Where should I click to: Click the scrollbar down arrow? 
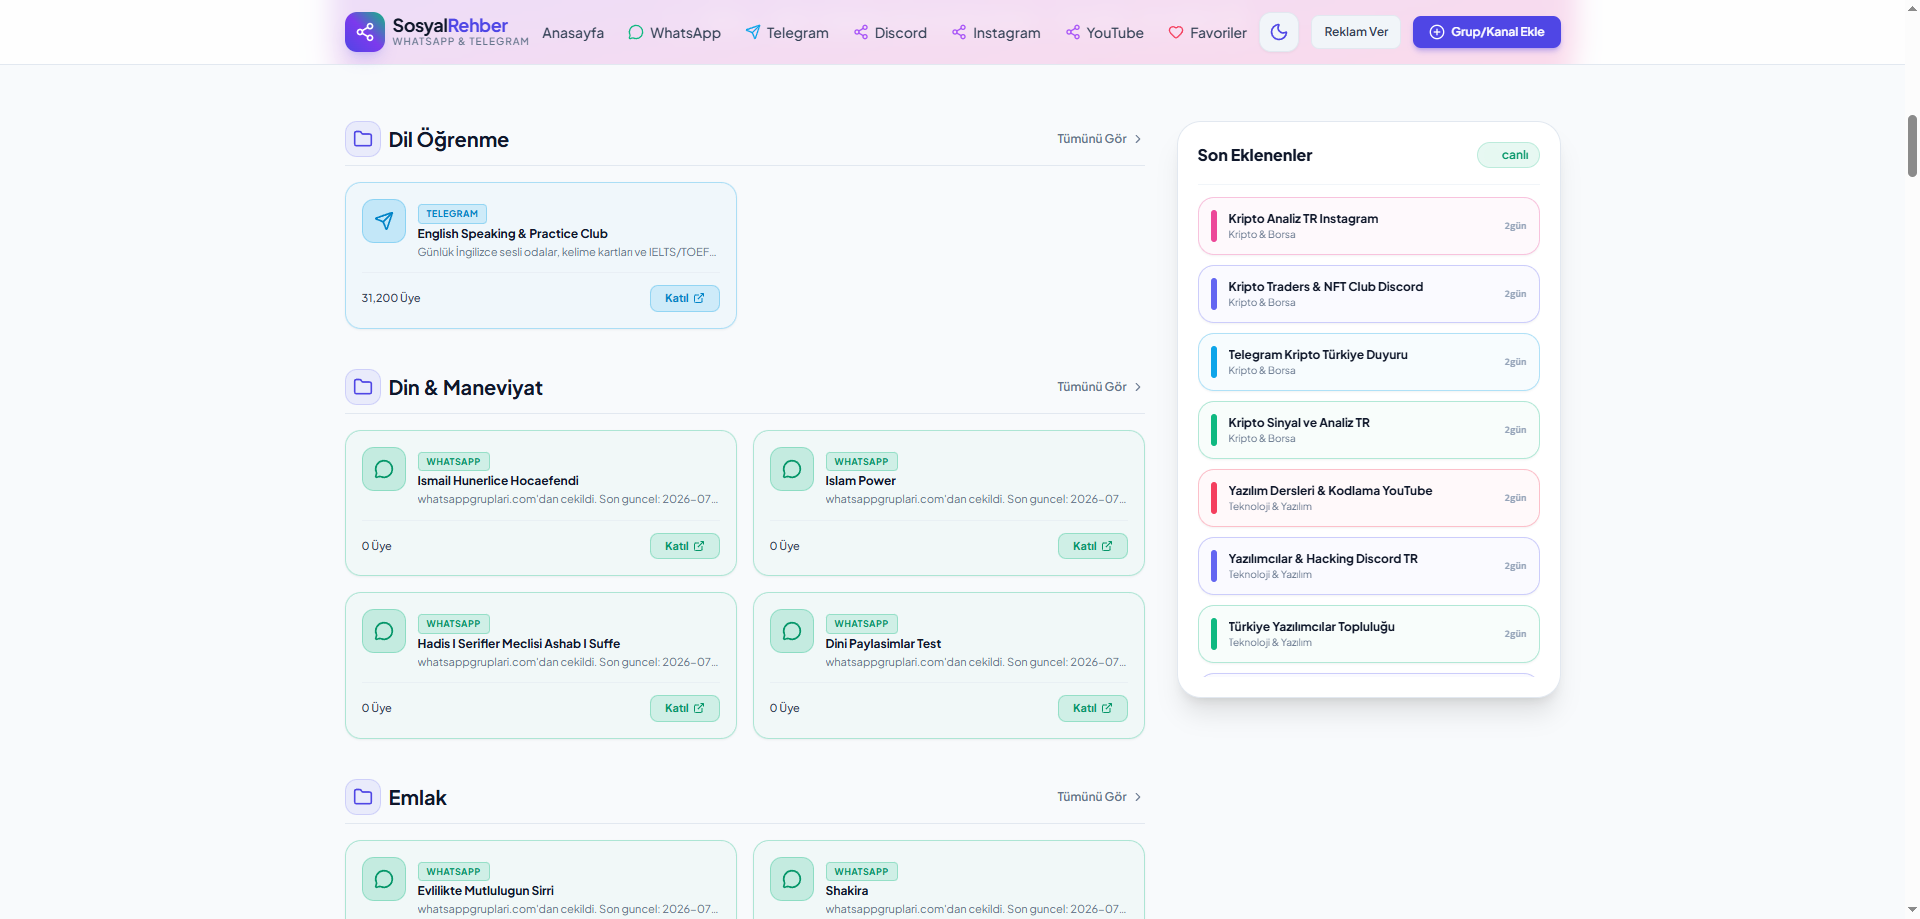[1912, 911]
